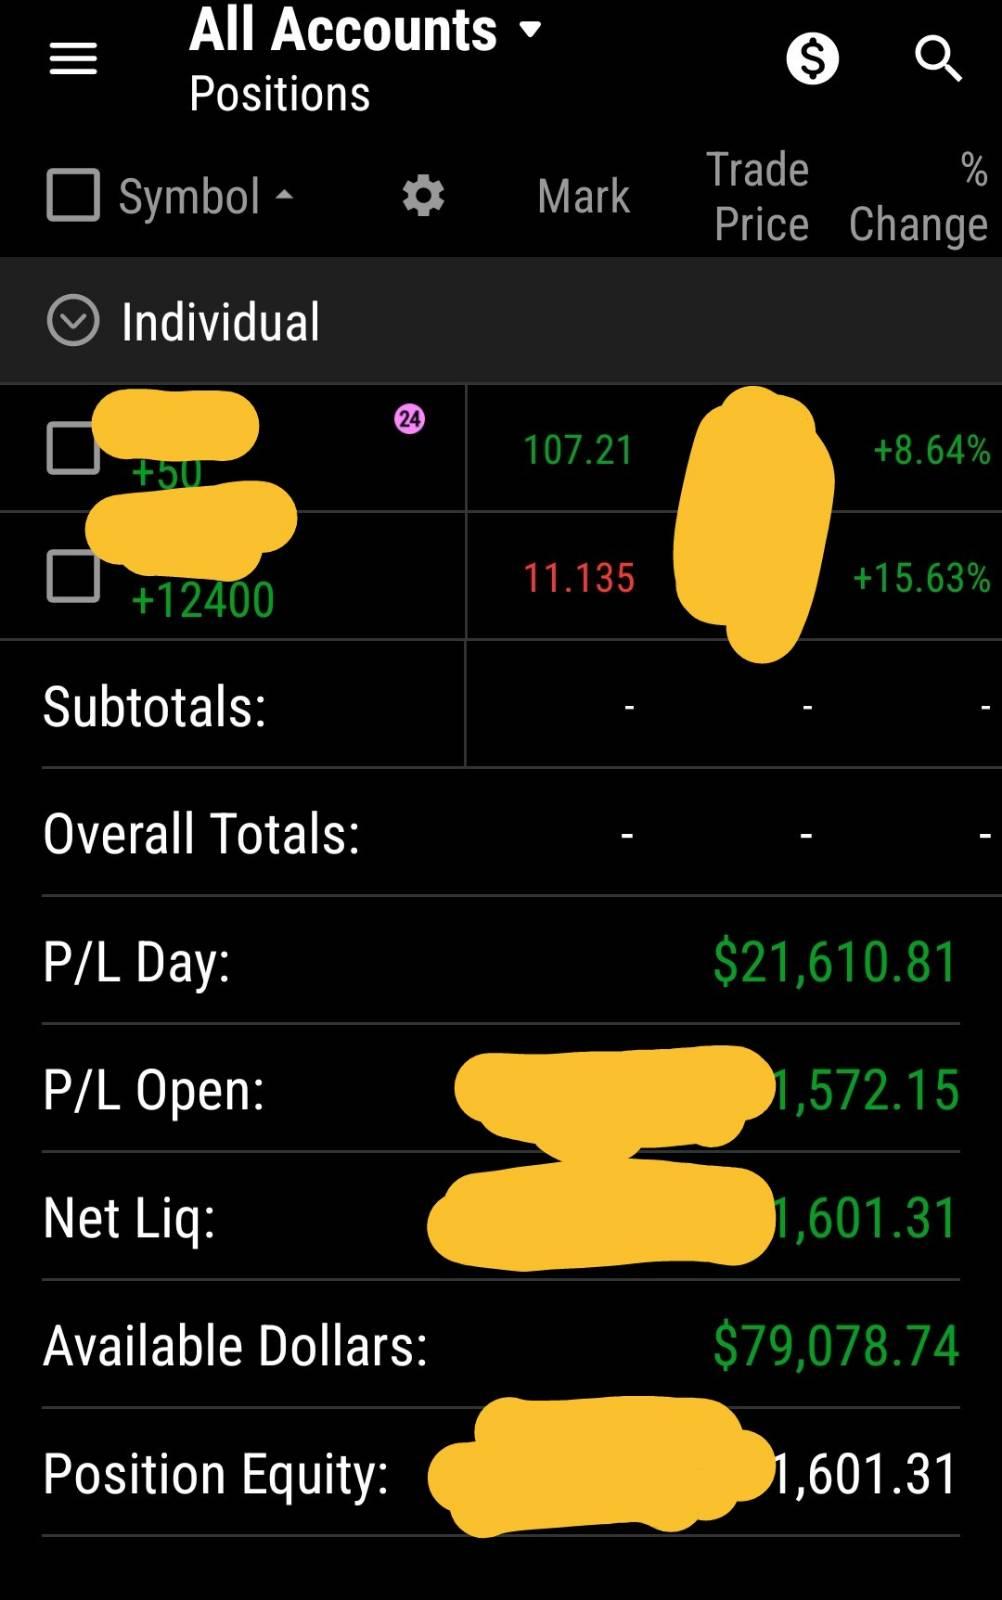Tap the pink 24 badge icon
Screen dimensions: 1002x1600
click(410, 419)
